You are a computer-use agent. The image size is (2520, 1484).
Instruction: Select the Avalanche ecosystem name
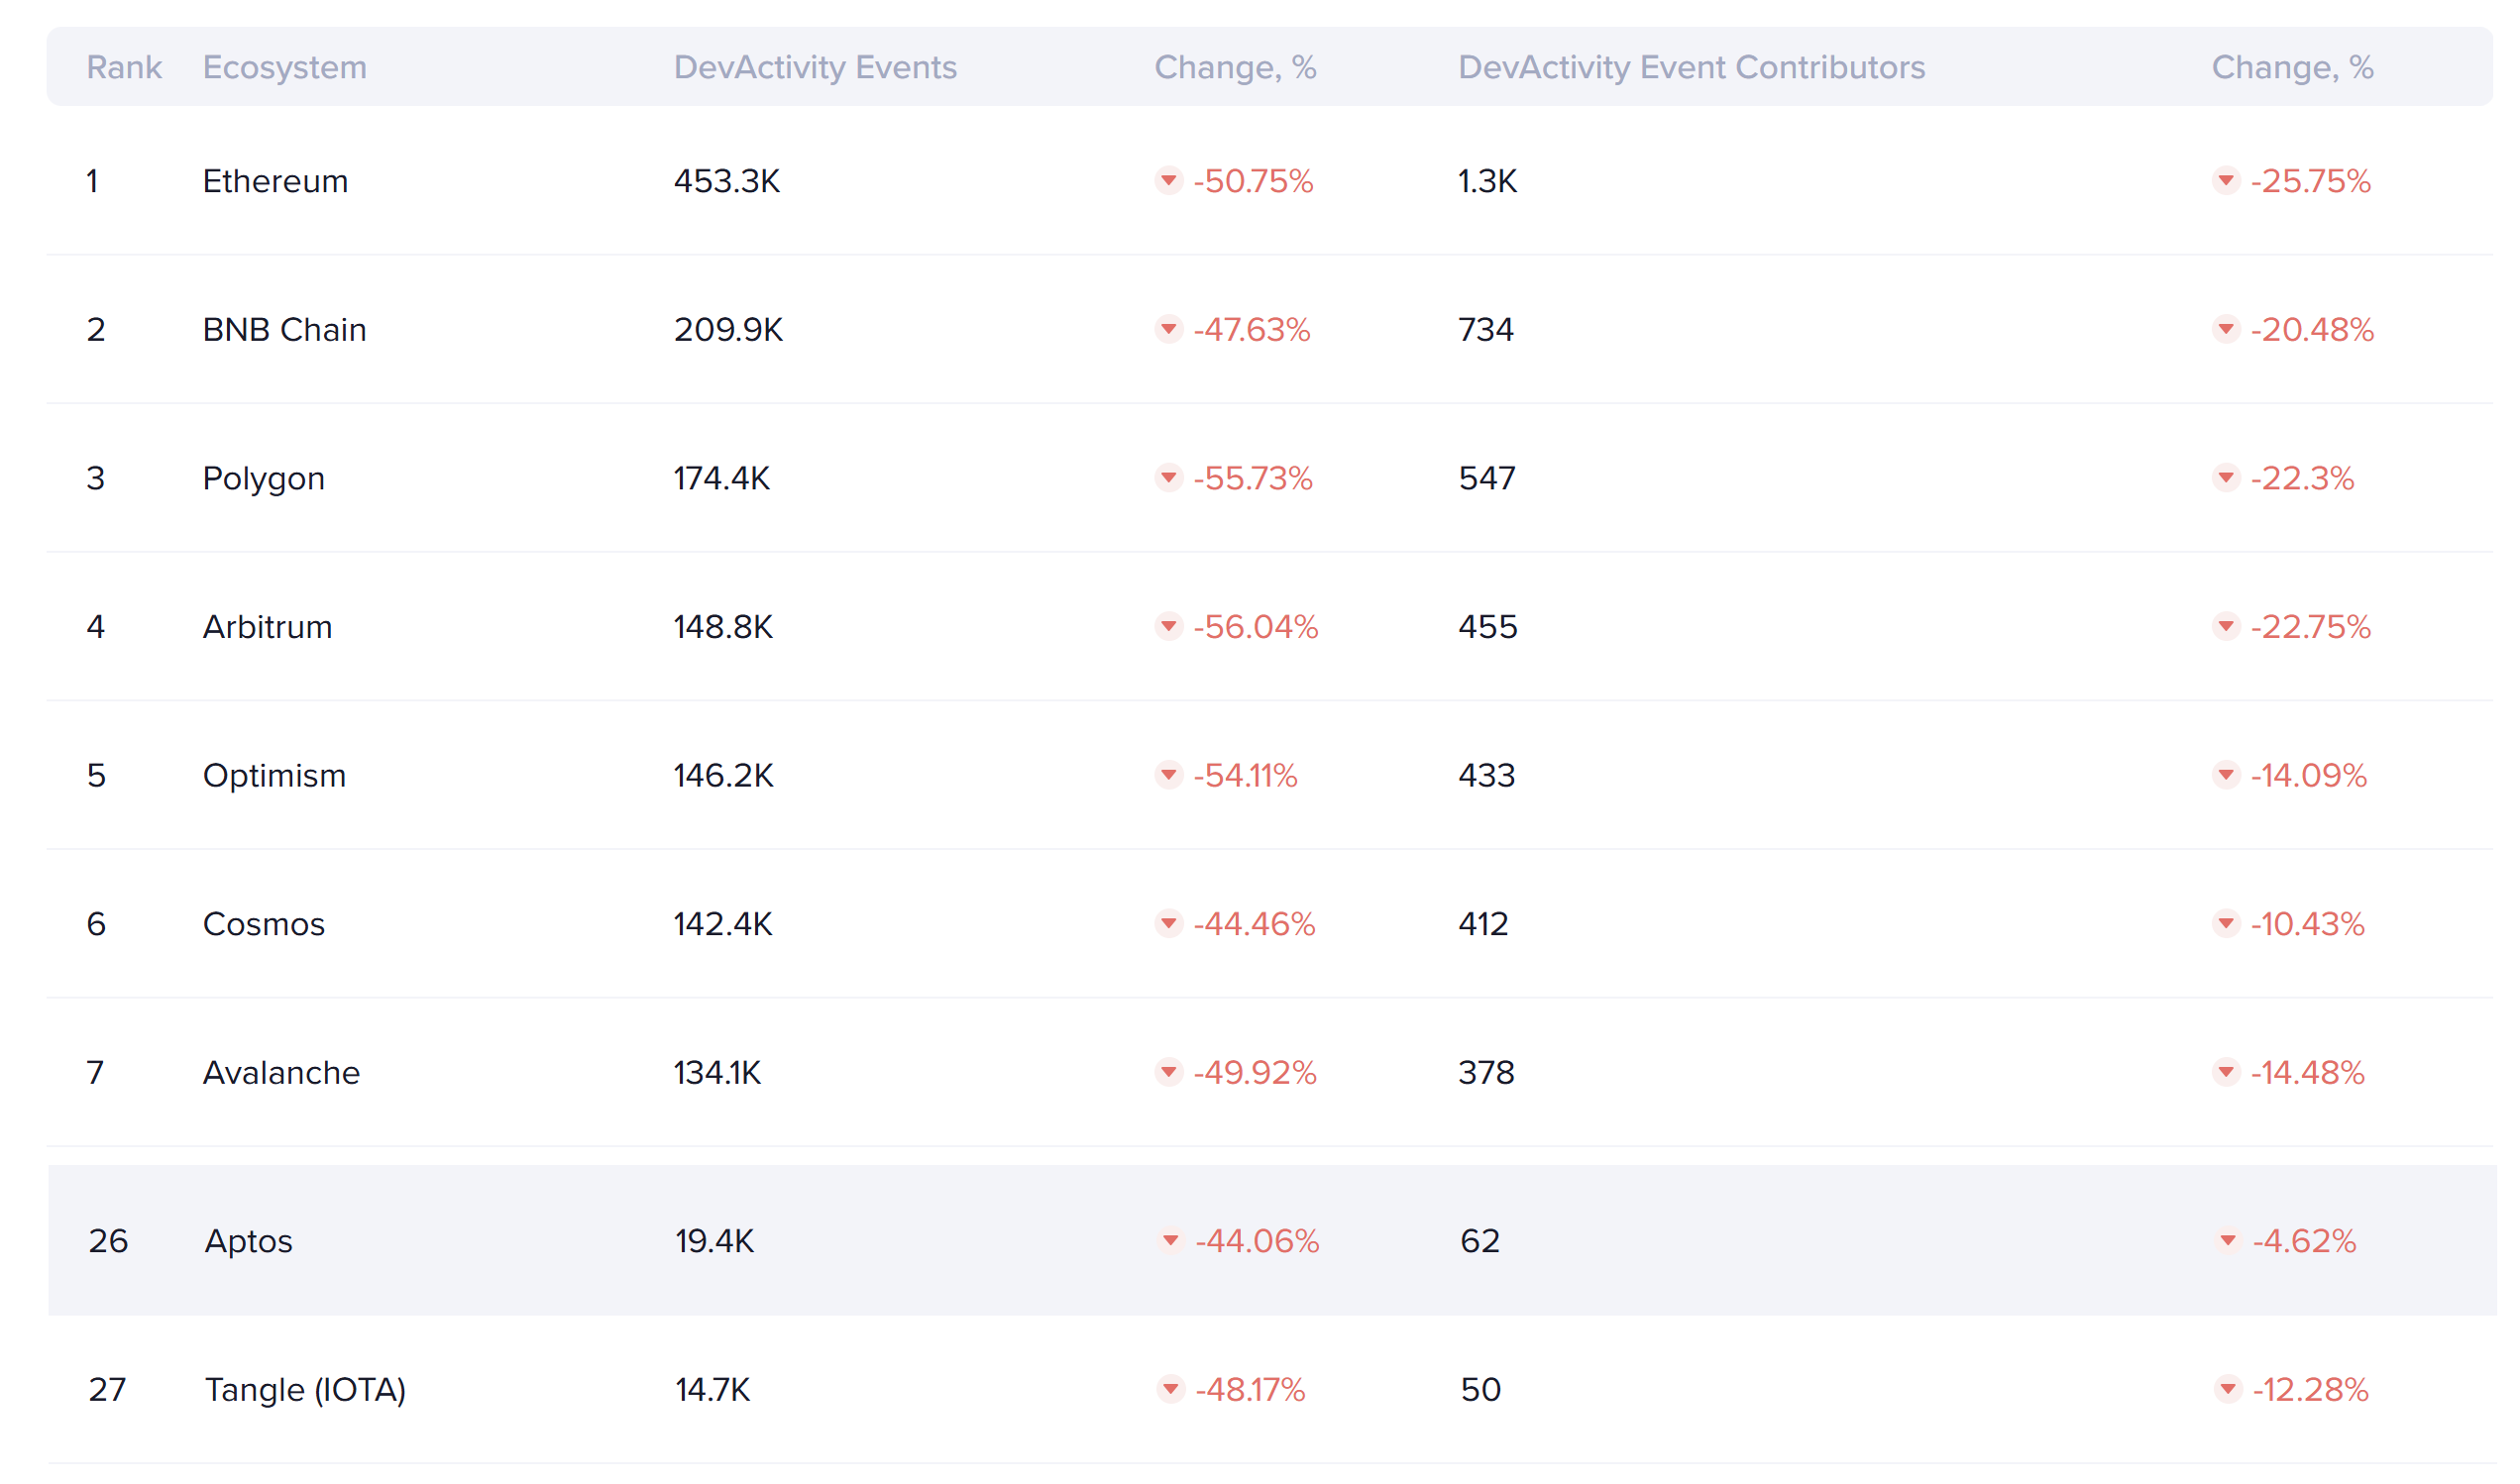[x=281, y=1073]
